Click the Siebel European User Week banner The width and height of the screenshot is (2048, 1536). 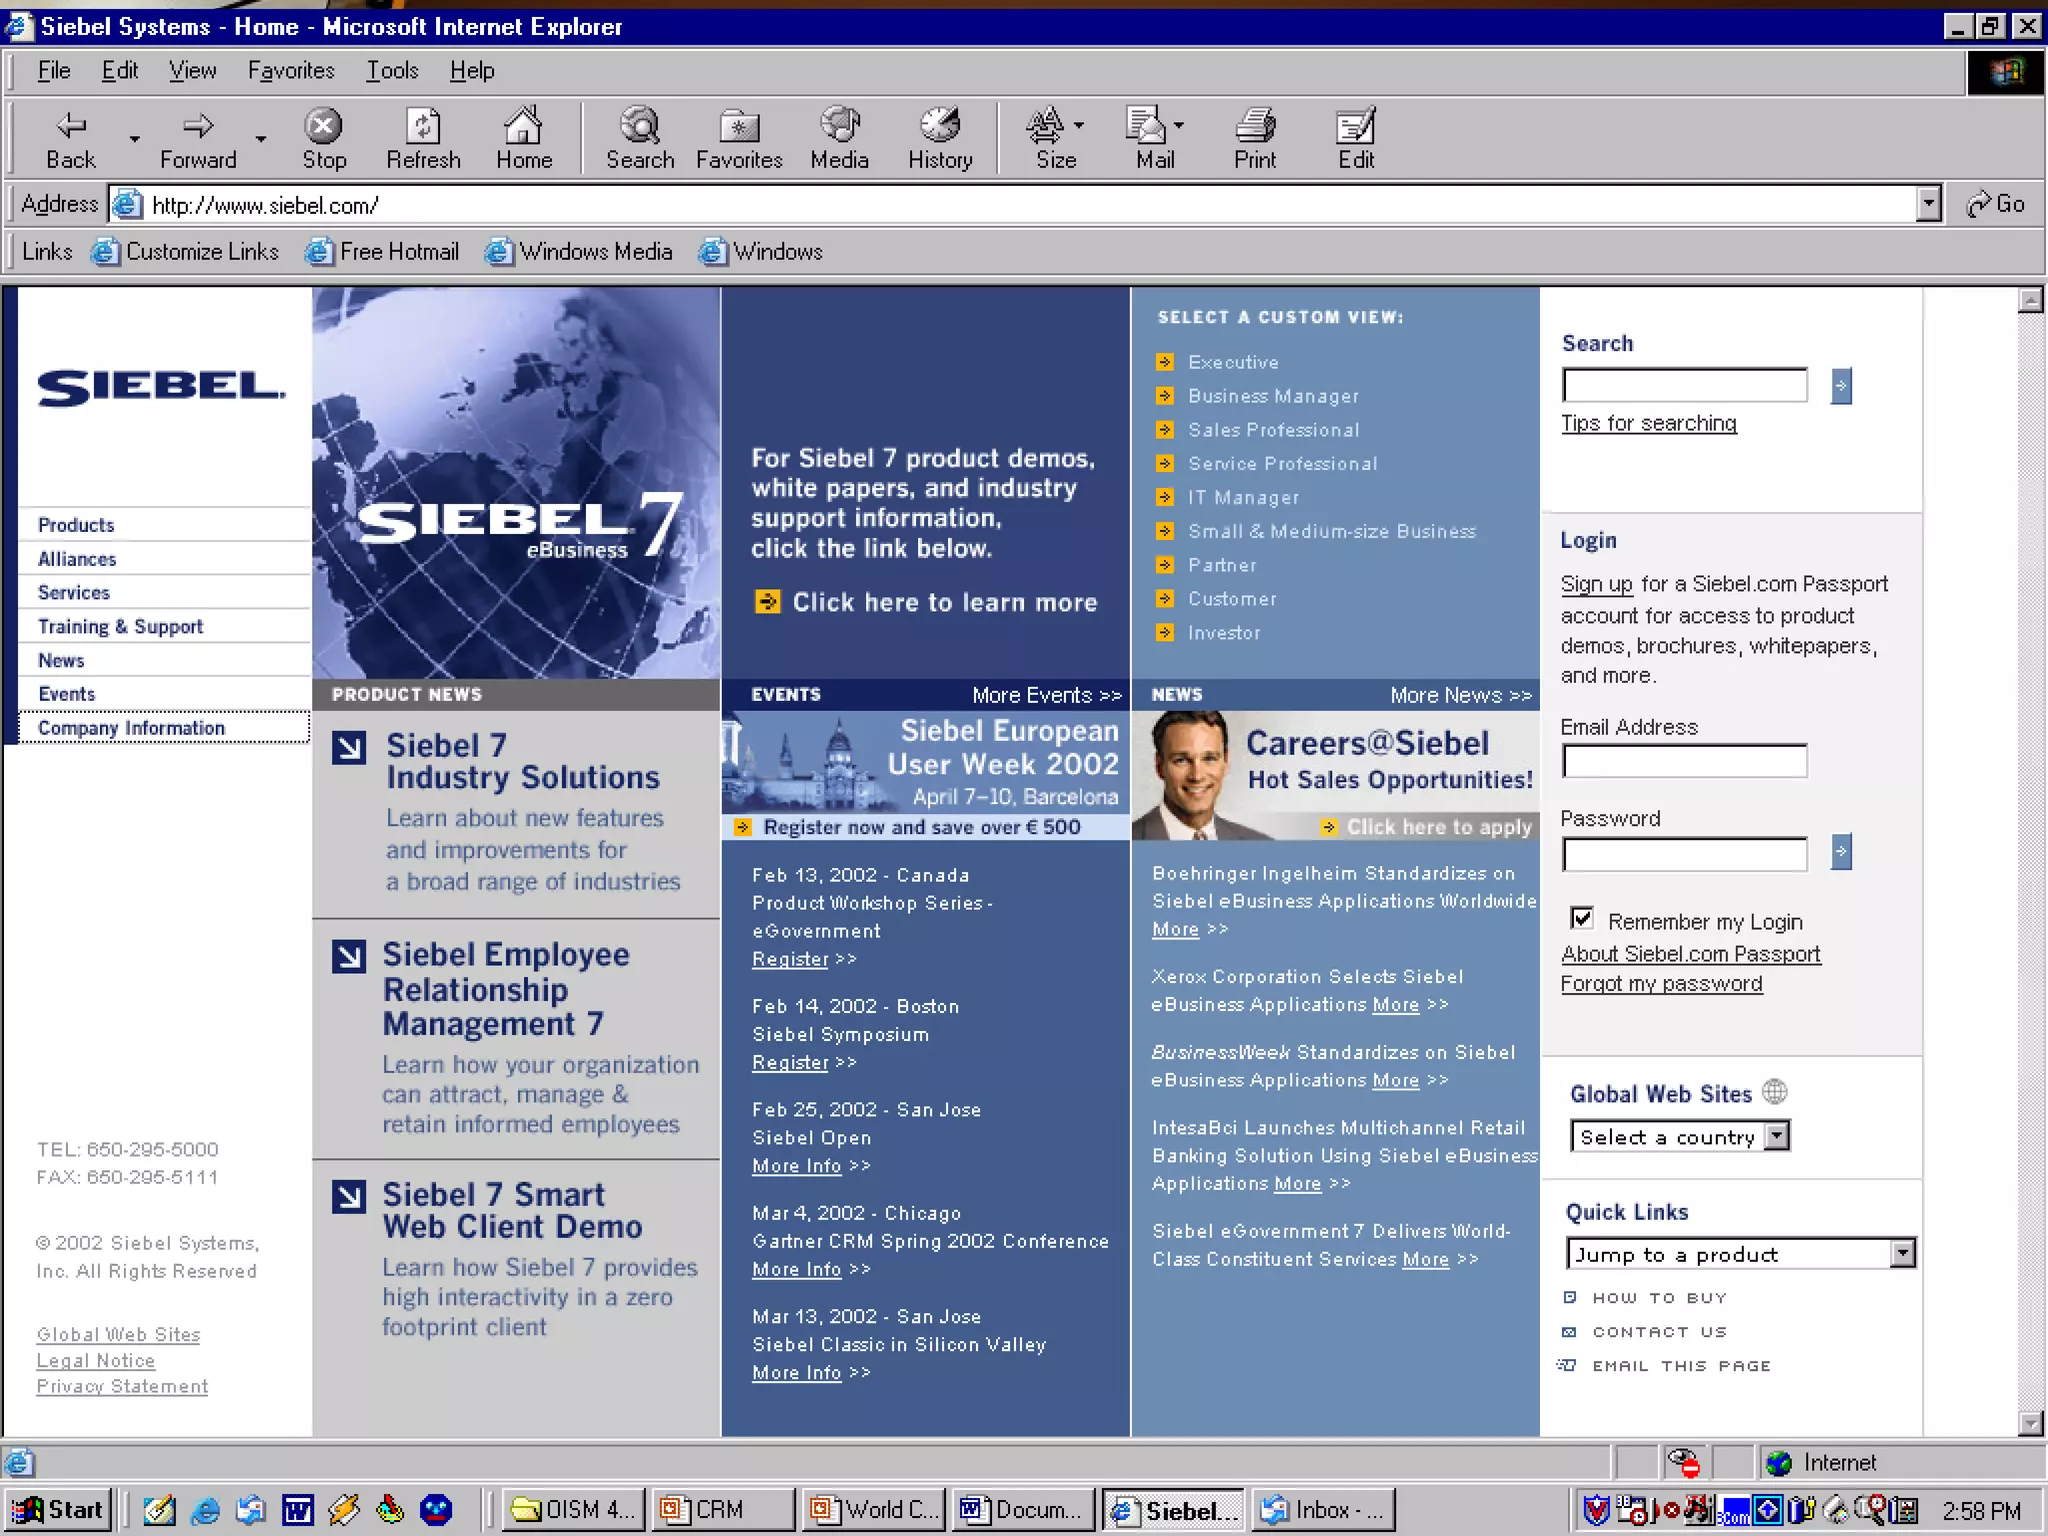click(925, 775)
